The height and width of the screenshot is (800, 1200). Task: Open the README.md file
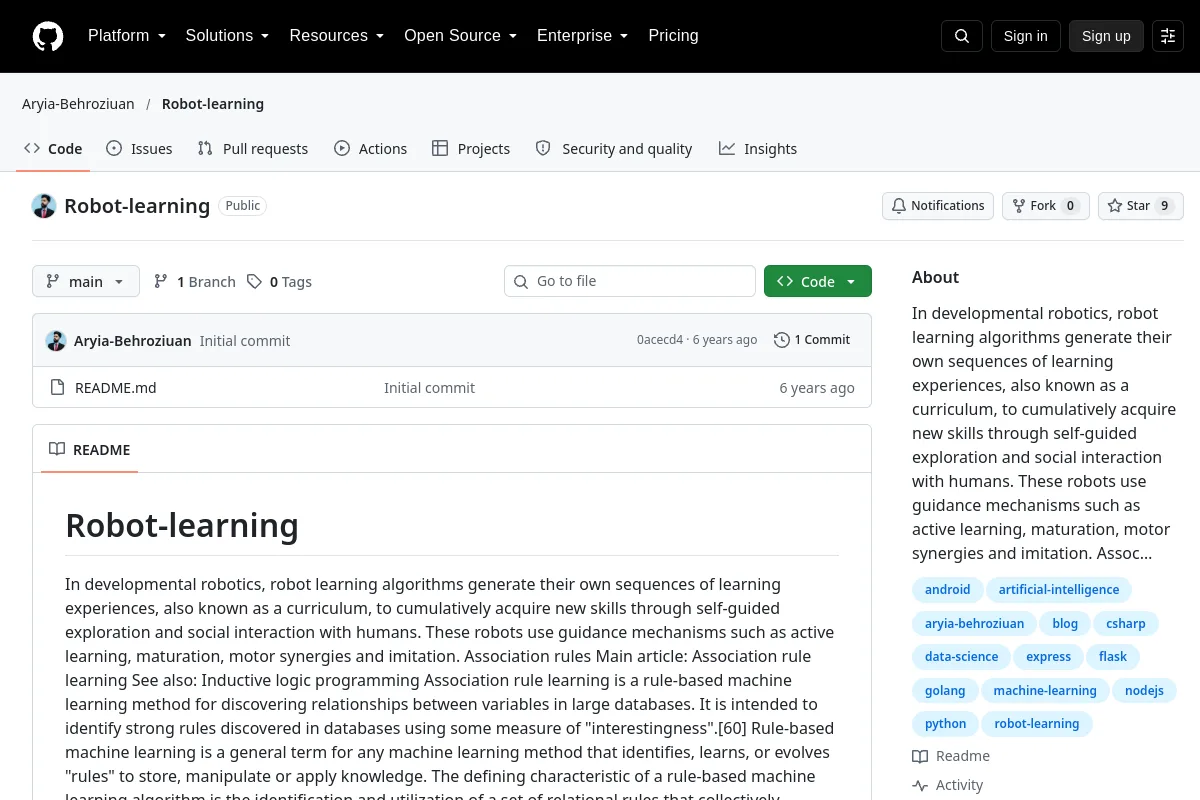click(x=116, y=388)
